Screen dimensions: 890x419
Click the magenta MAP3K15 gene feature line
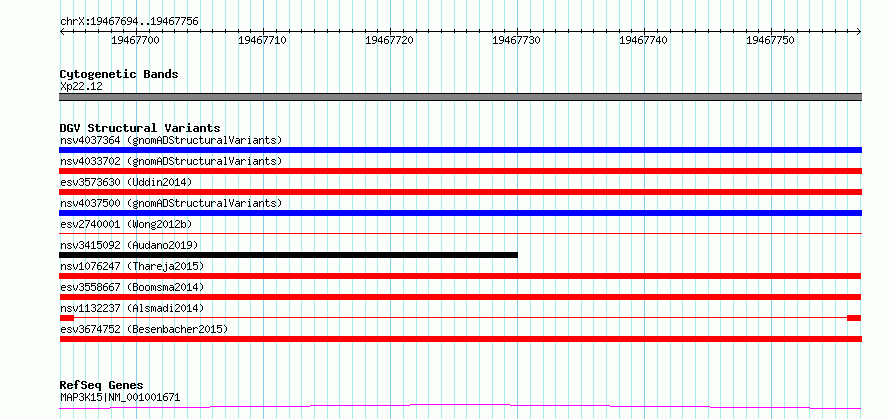click(460, 407)
